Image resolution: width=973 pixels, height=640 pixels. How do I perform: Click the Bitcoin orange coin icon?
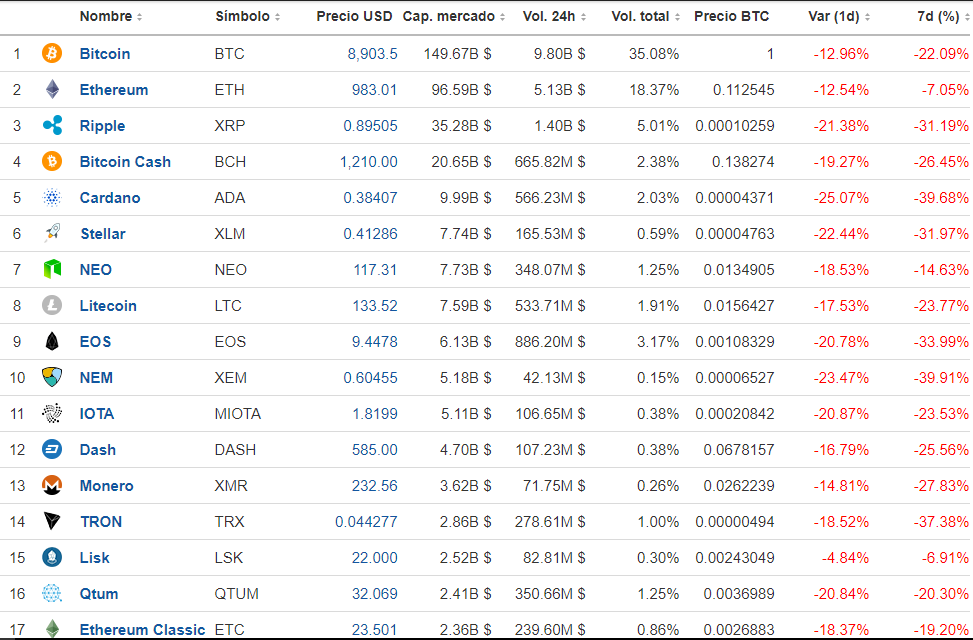tap(52, 53)
